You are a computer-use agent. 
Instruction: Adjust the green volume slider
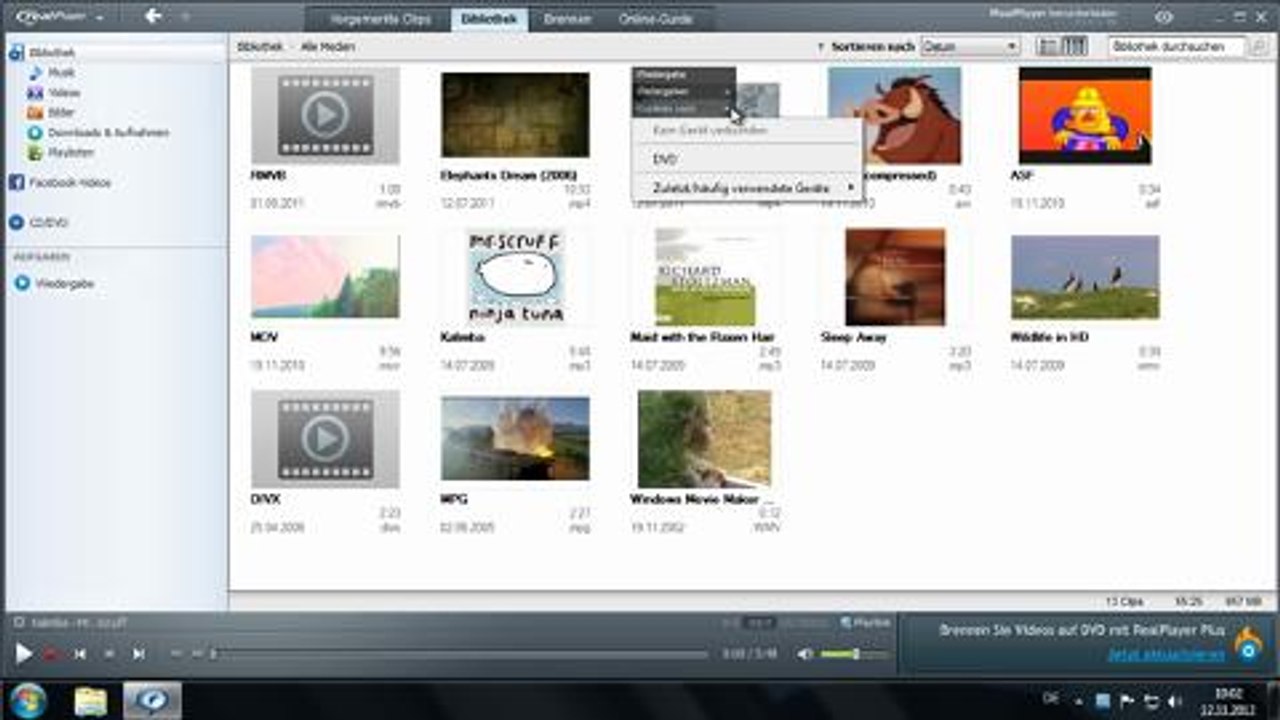tap(853, 654)
